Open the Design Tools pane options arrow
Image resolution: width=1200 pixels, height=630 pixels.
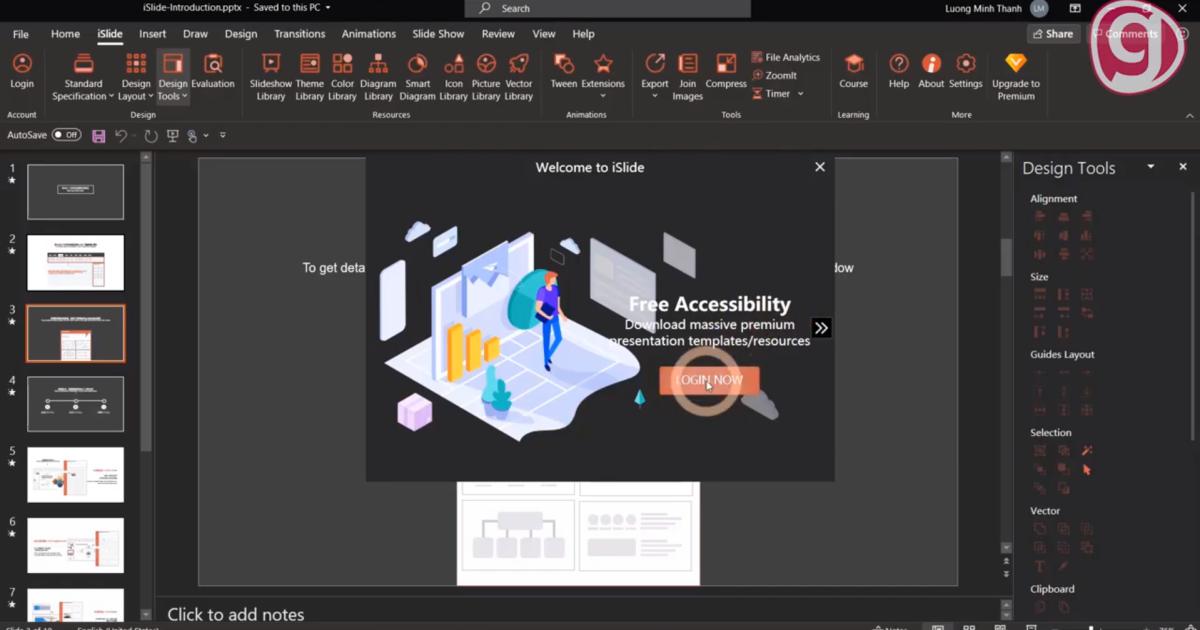(1150, 167)
